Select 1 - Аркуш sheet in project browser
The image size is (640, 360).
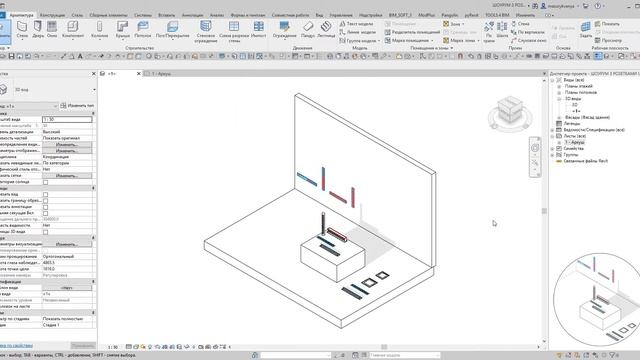[575, 142]
